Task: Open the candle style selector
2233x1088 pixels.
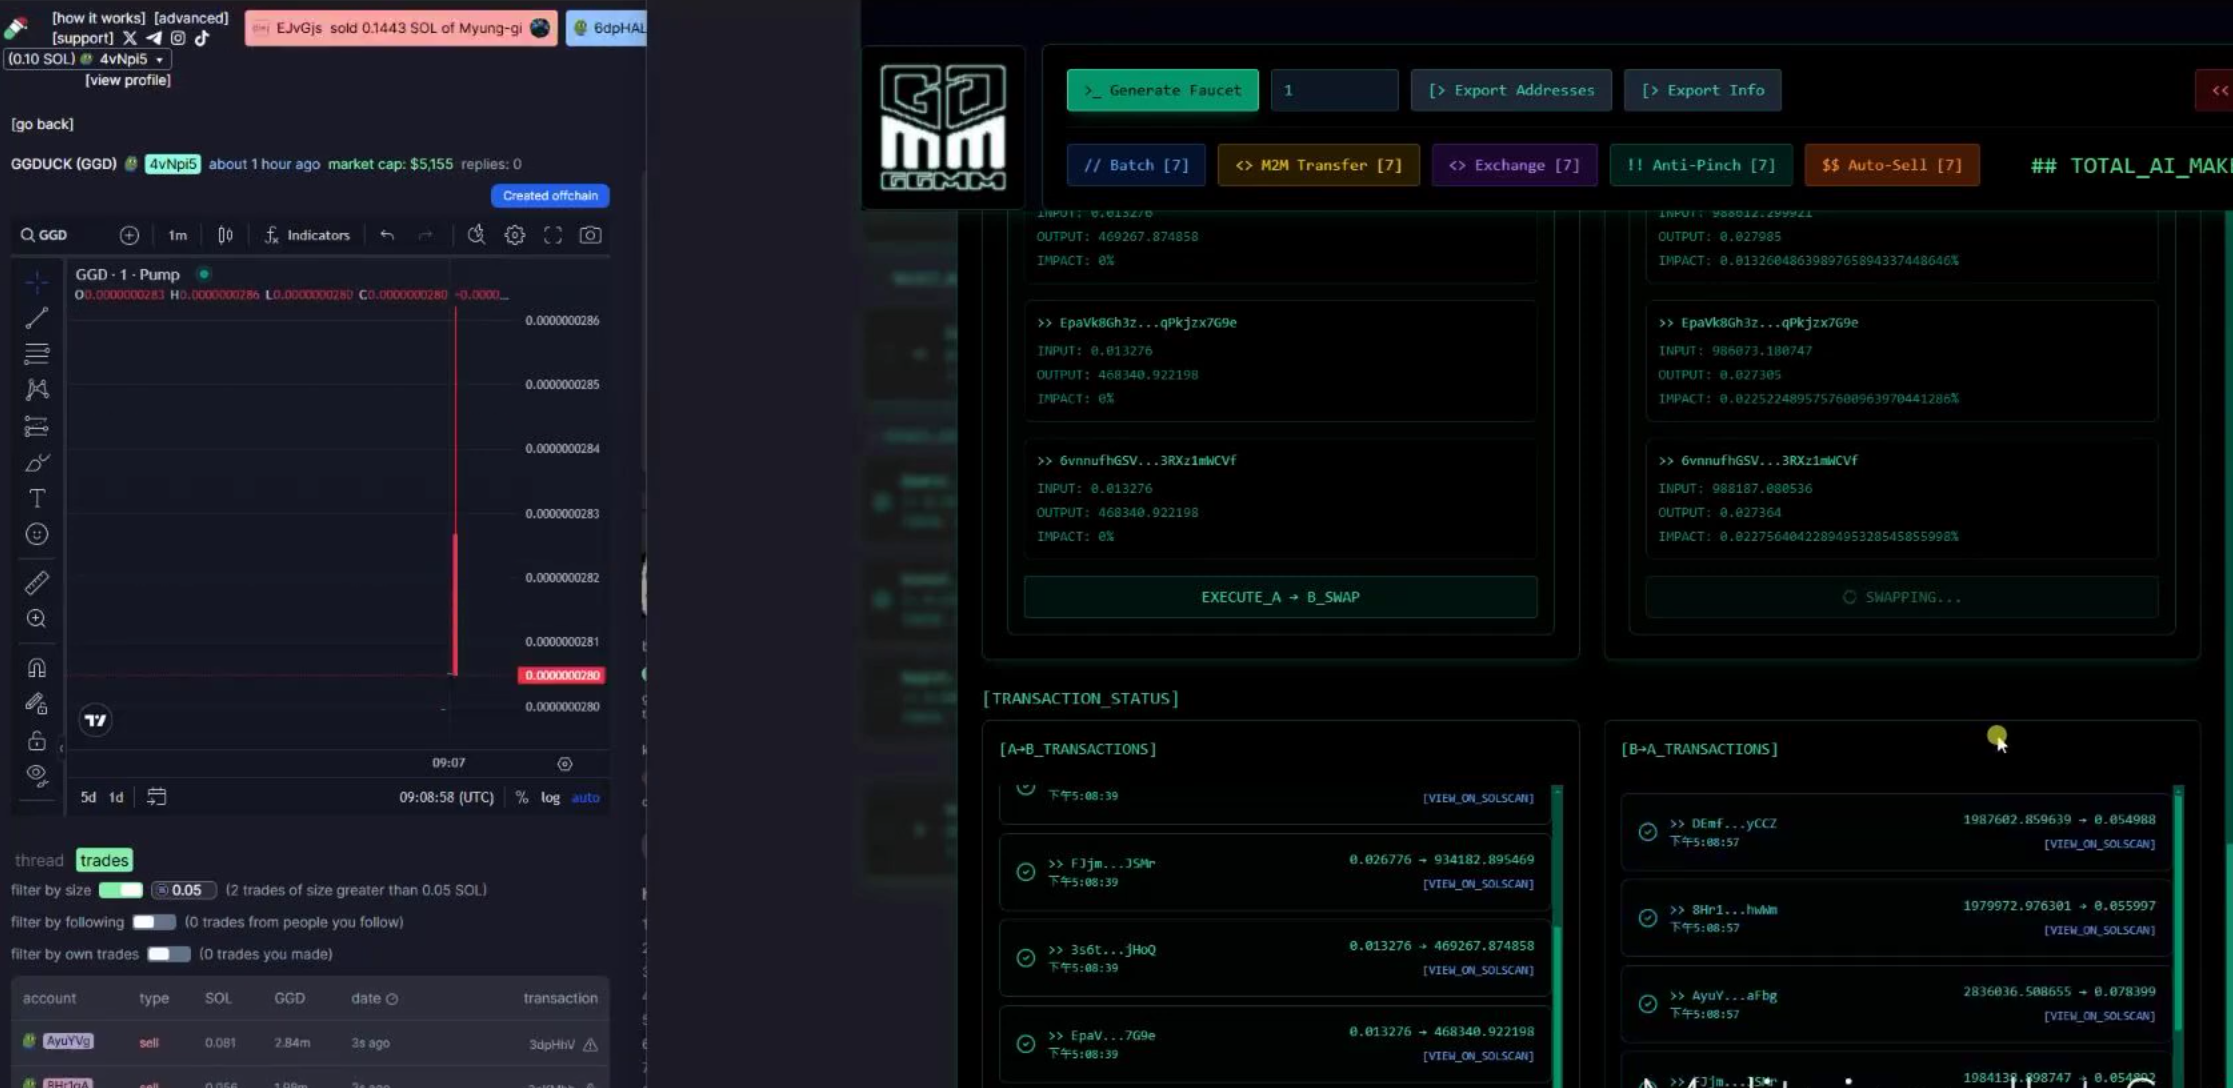Action: tap(224, 234)
